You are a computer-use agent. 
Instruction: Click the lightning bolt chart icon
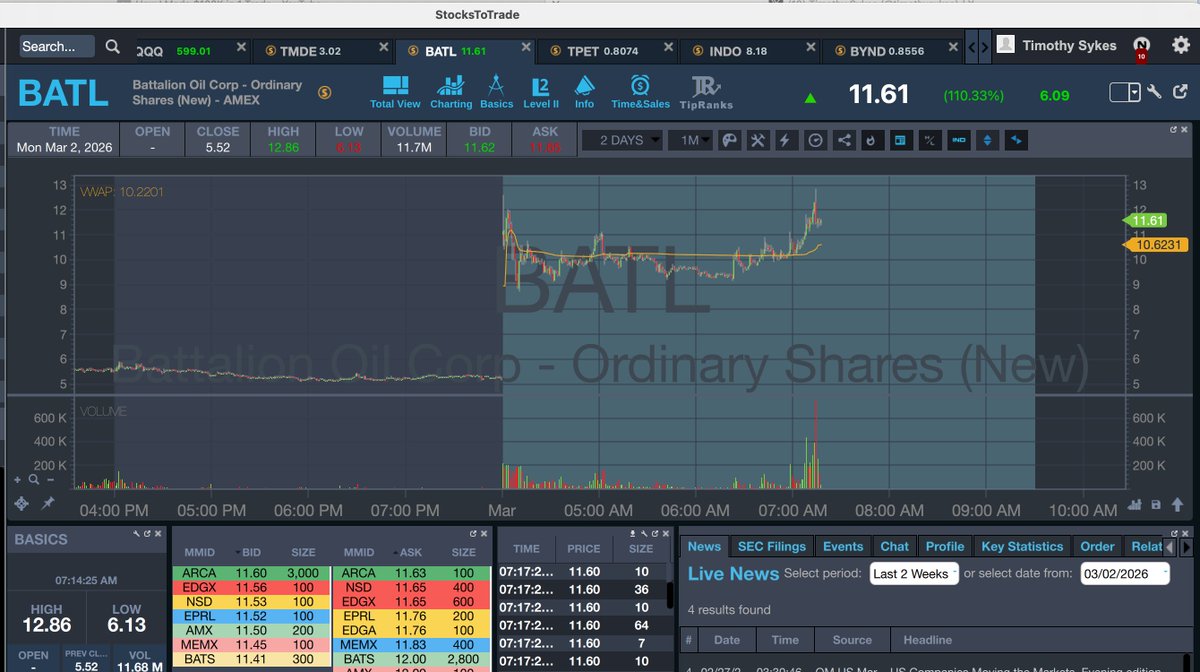(786, 140)
